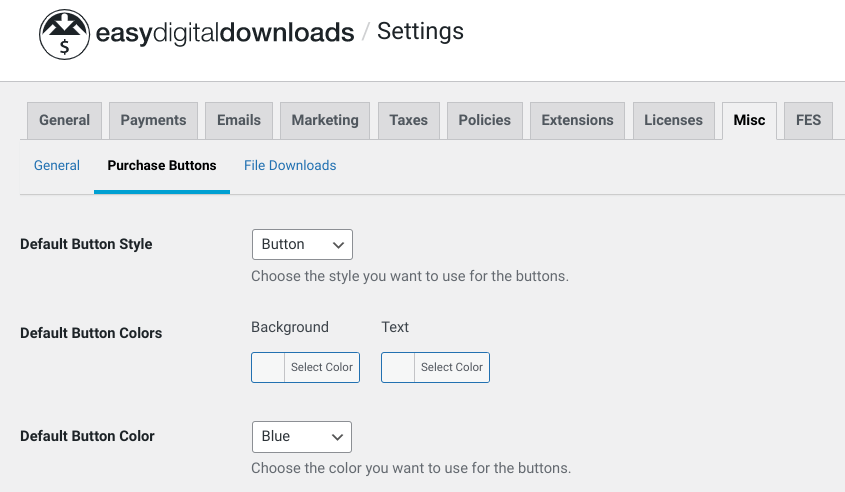The image size is (845, 492).
Task: Click the Text color swatch
Action: (x=398, y=368)
